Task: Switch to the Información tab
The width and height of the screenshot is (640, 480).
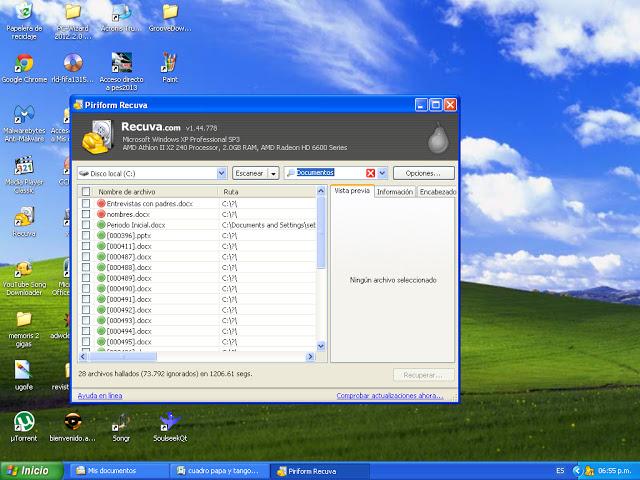Action: pyautogui.click(x=395, y=191)
